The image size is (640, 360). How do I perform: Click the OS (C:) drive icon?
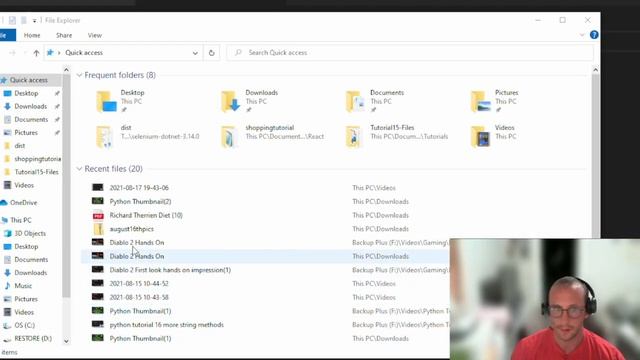click(x=7, y=325)
